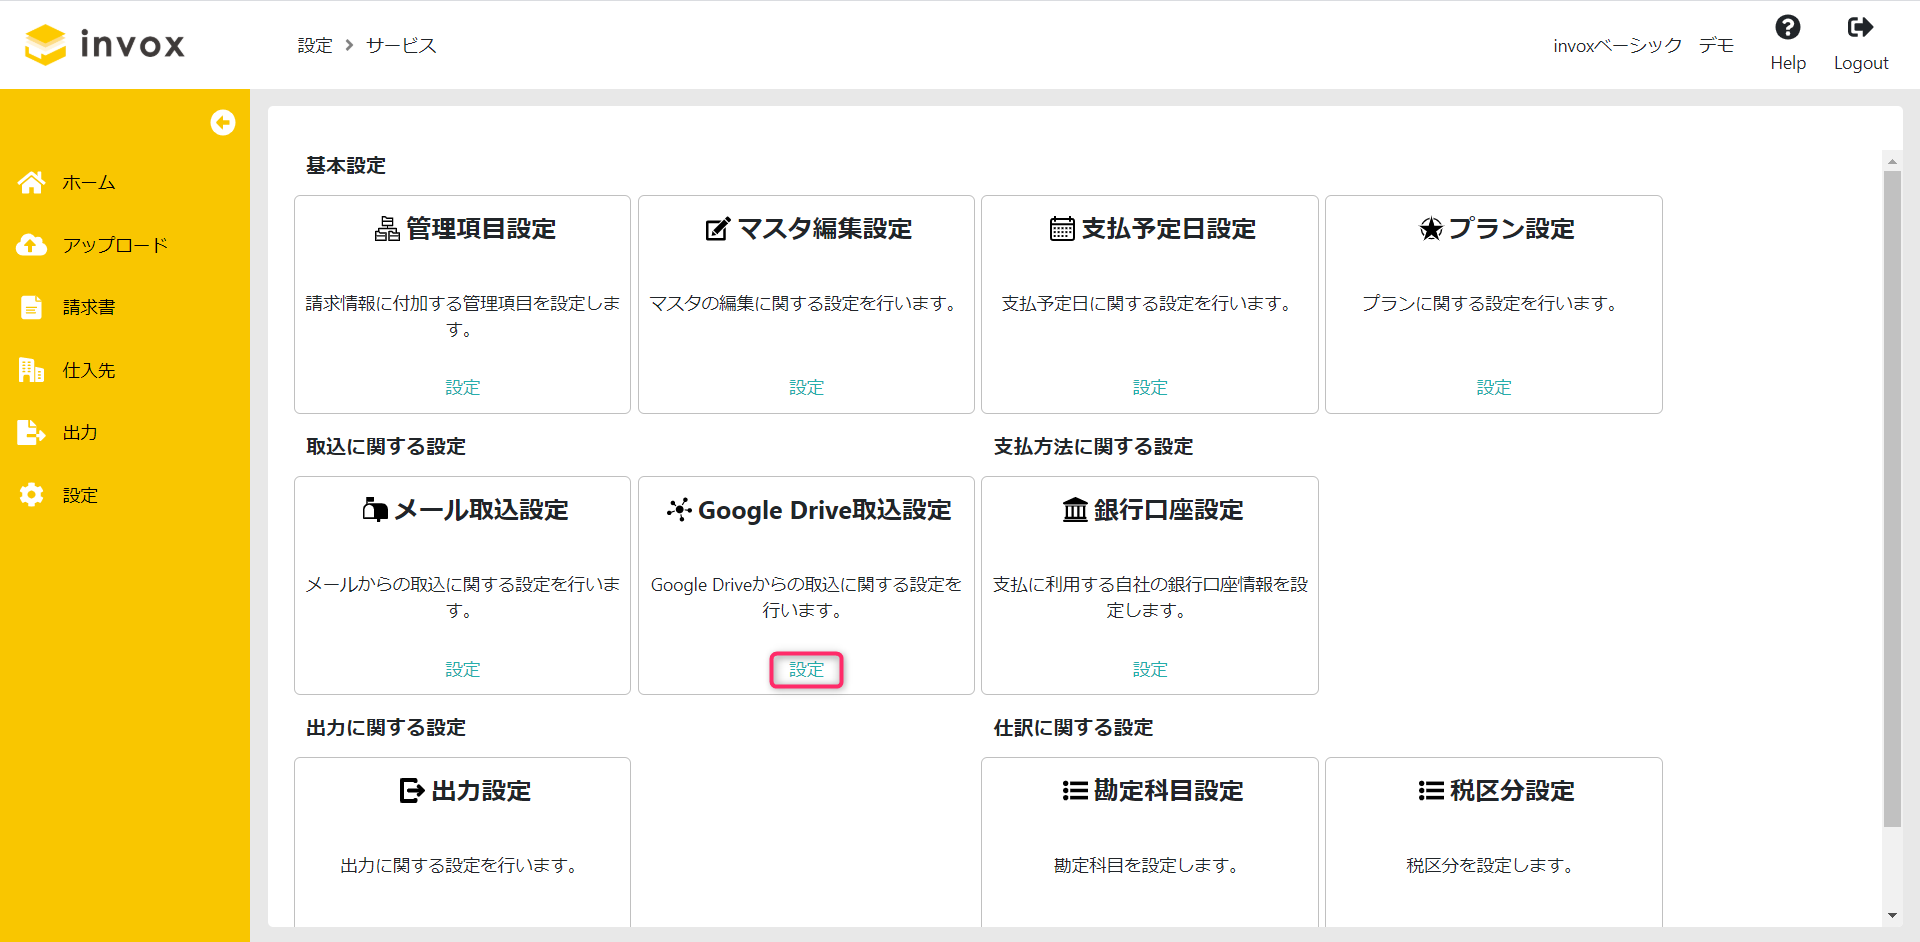Screen dimensions: 1920x942
Task: Click the 設定 link under 支払予定日設定
Action: coord(1150,388)
